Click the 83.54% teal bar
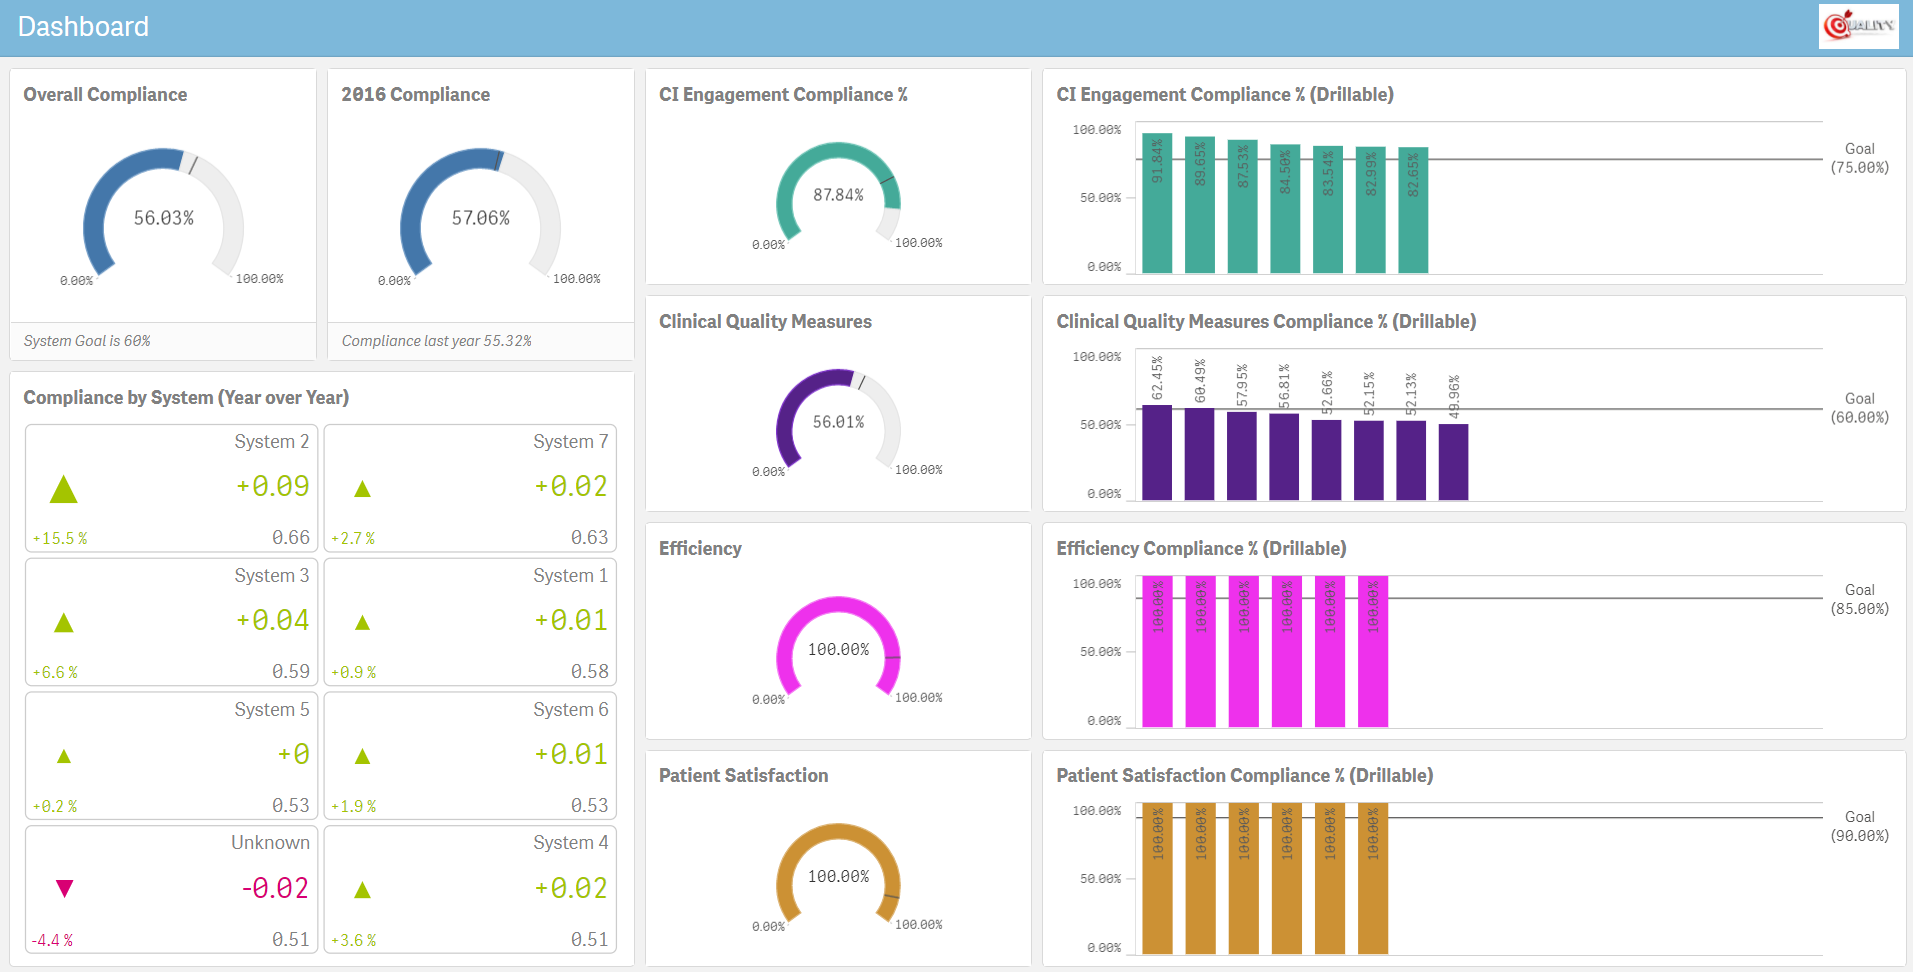The height and width of the screenshot is (972, 1913). tap(1328, 209)
